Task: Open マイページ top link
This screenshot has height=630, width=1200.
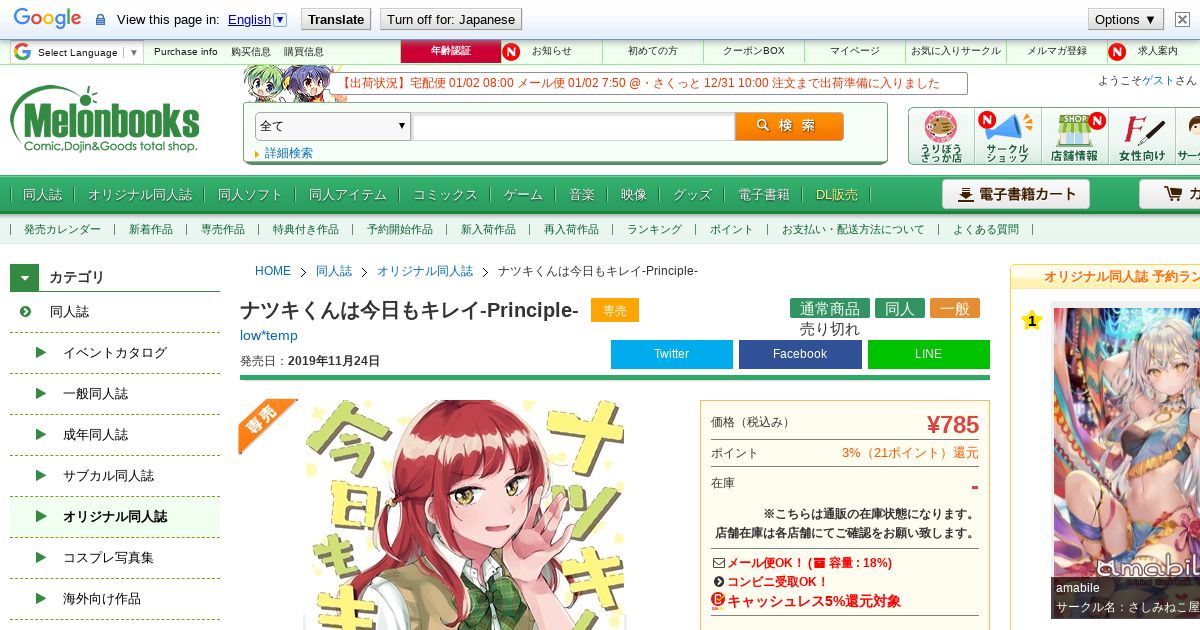Action: tap(855, 51)
